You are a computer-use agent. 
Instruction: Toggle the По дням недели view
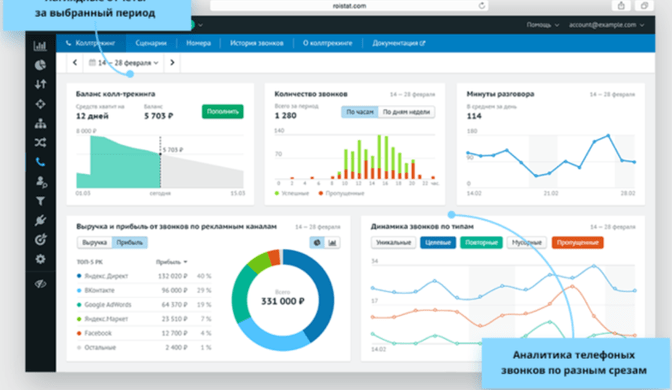point(406,112)
